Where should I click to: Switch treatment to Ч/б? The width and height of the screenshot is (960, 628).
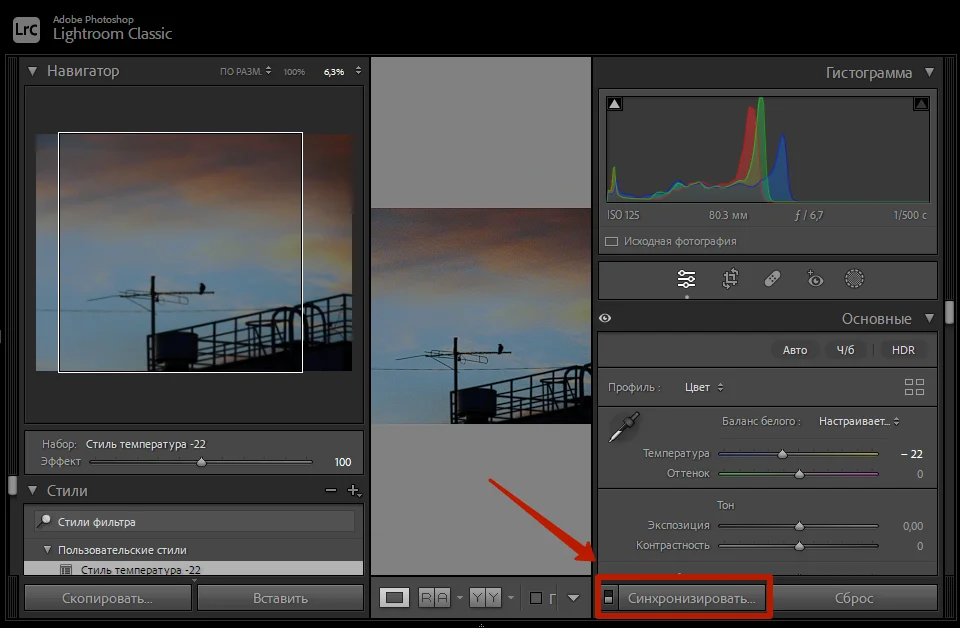(x=845, y=350)
